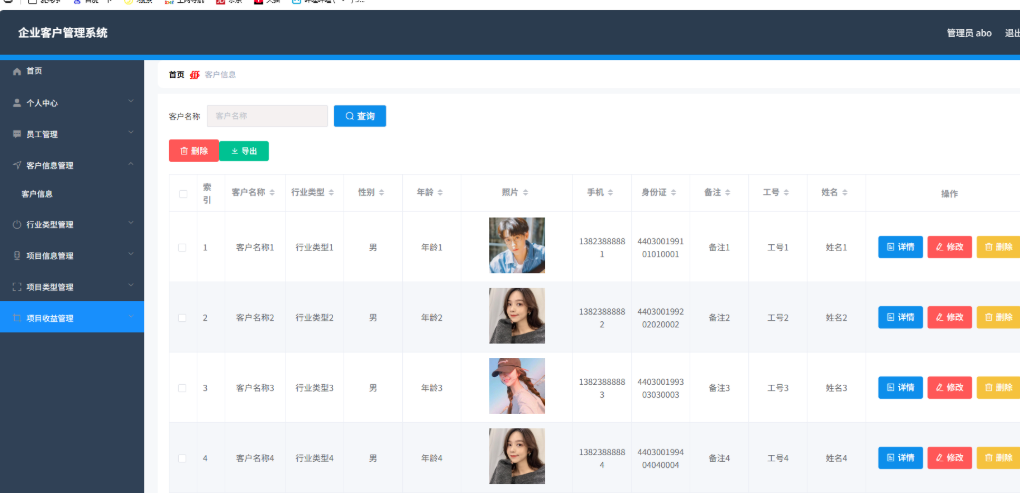The image size is (1020, 493).
Task: Expand the 项目收益管理 menu chevron
Action: pyautogui.click(x=130, y=318)
